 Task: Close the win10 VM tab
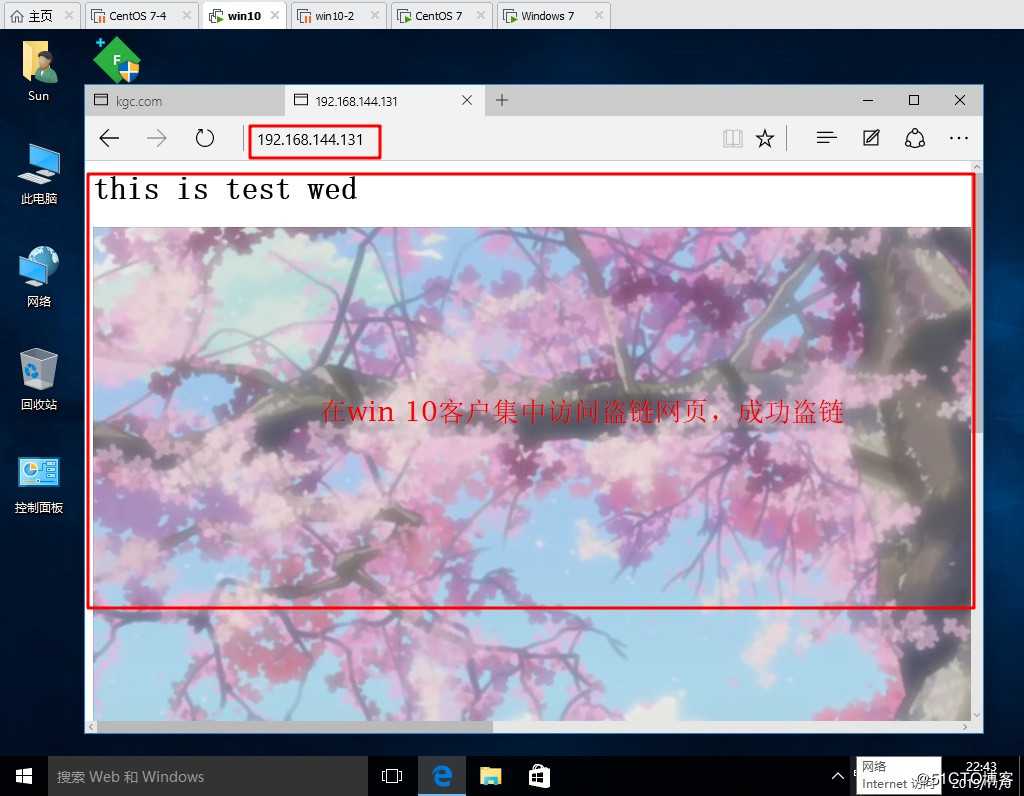(275, 15)
